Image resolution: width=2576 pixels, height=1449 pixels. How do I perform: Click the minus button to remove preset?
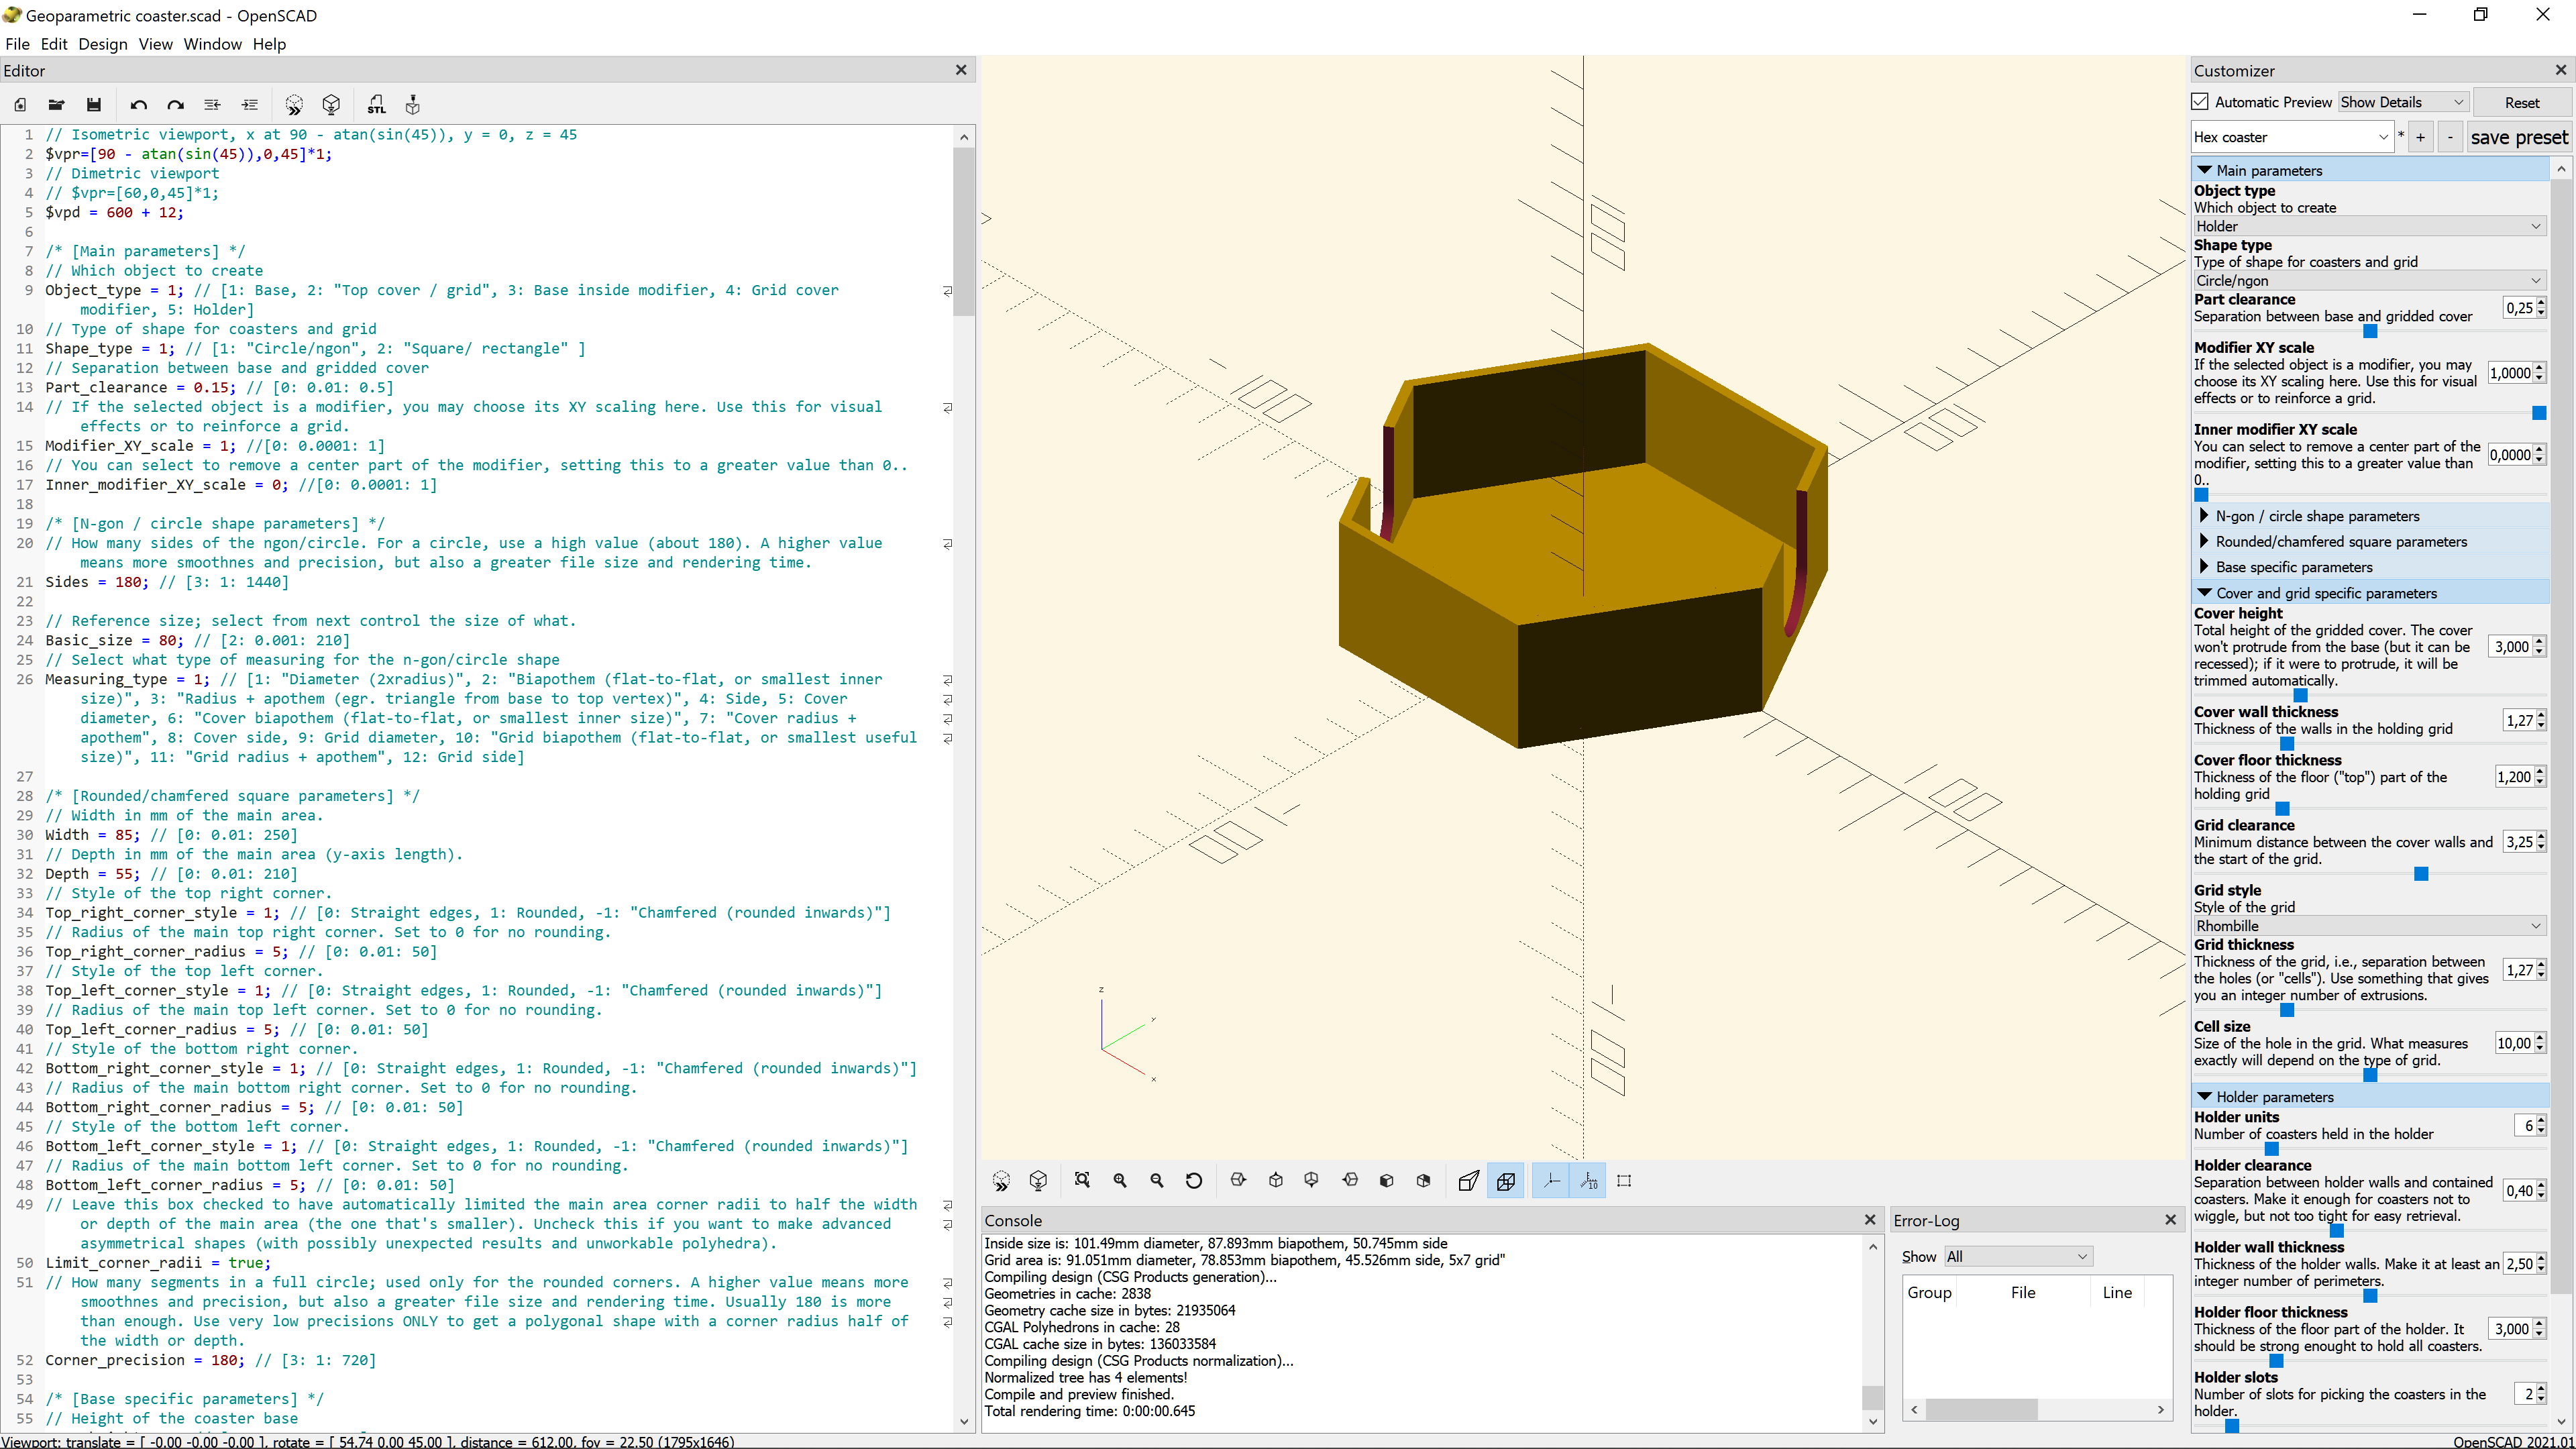tap(2450, 137)
